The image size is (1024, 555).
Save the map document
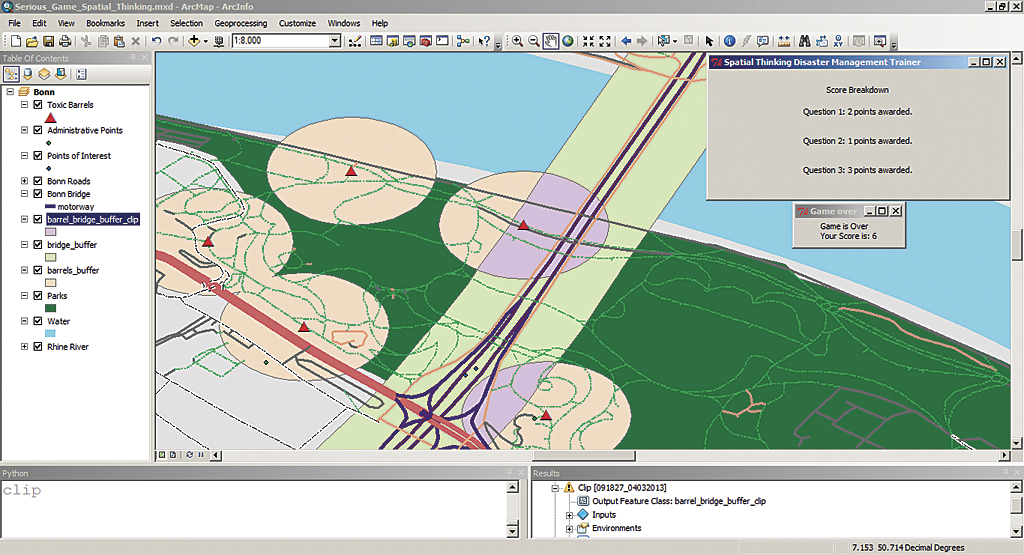tap(48, 42)
